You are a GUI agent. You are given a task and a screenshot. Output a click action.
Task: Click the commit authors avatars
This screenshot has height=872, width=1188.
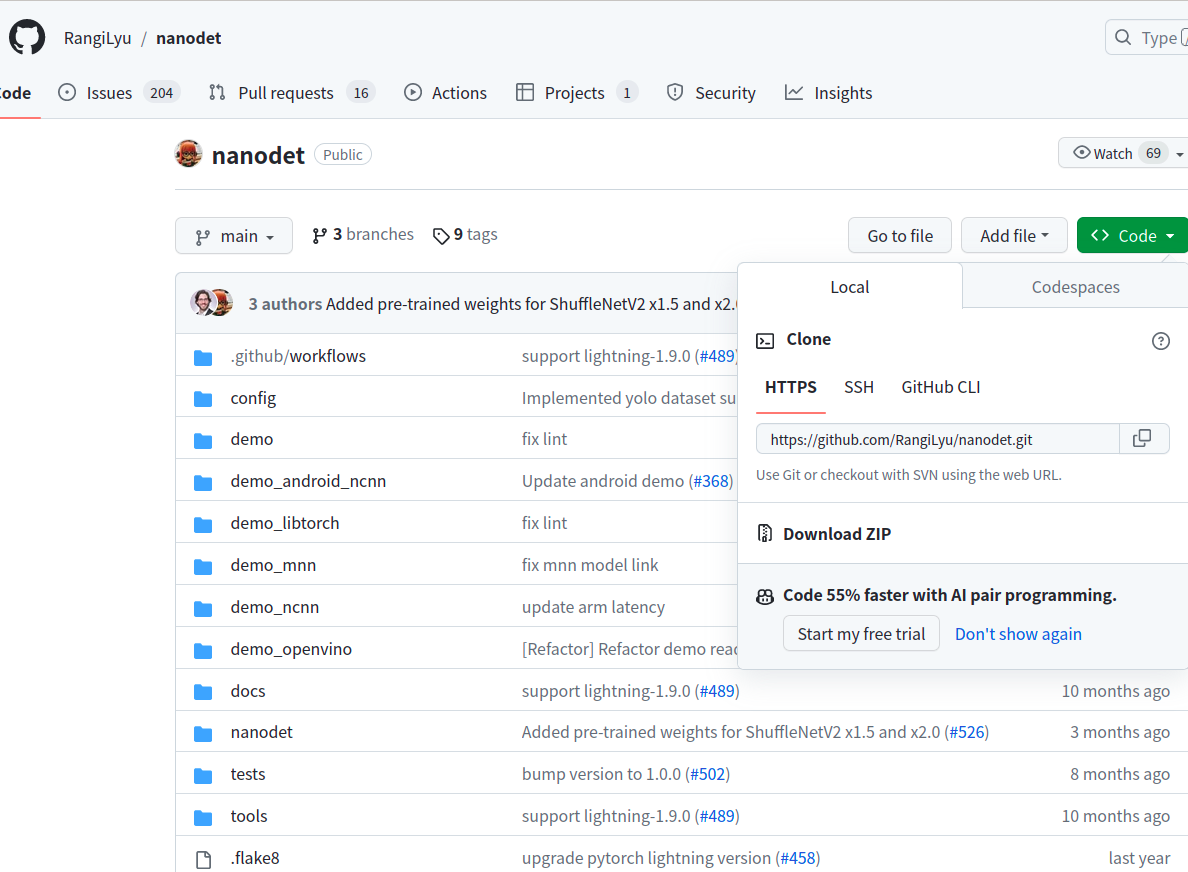pyautogui.click(x=211, y=302)
